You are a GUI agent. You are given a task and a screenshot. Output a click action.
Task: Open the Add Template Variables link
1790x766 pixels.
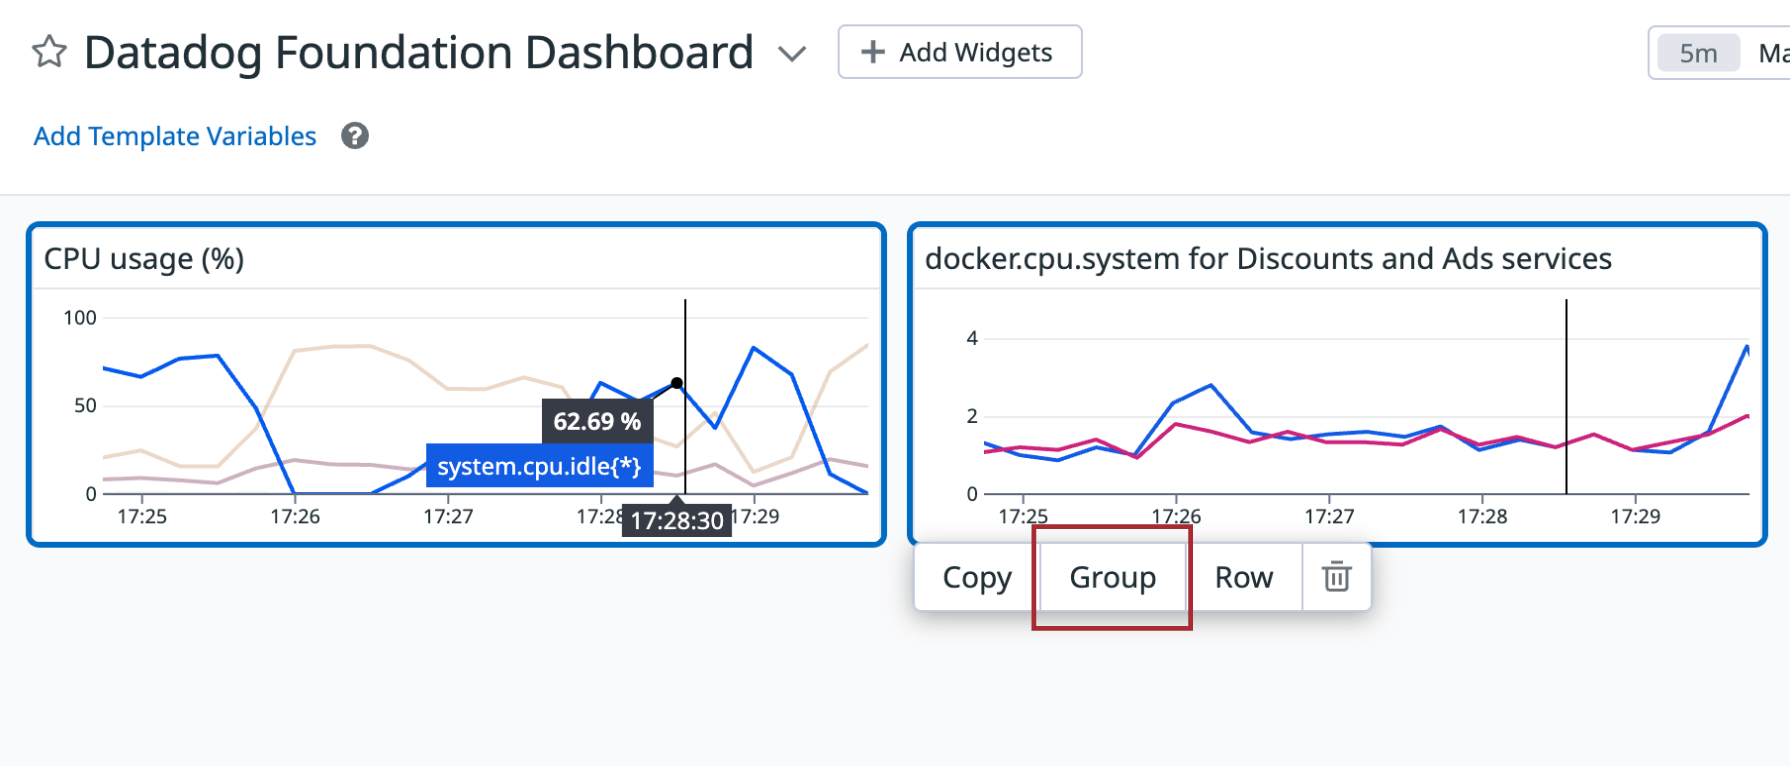[x=175, y=136]
